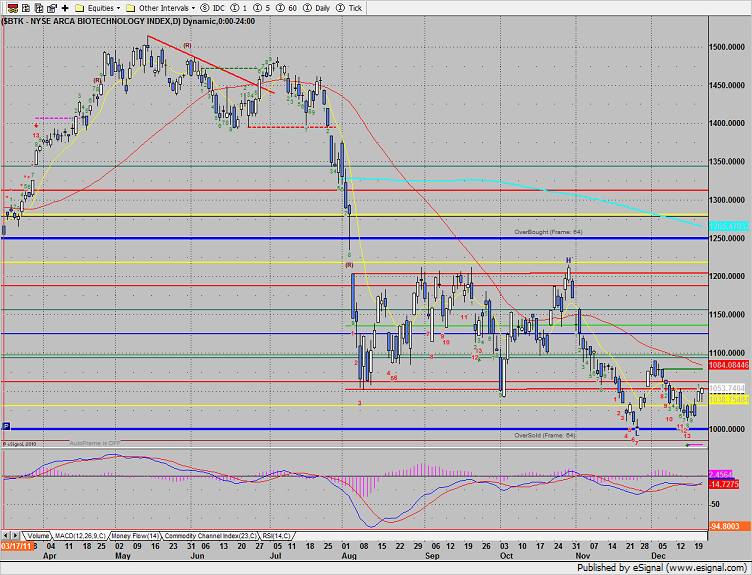Click the red -14.7275 MACD value label
This screenshot has width=752, height=575.
[724, 484]
